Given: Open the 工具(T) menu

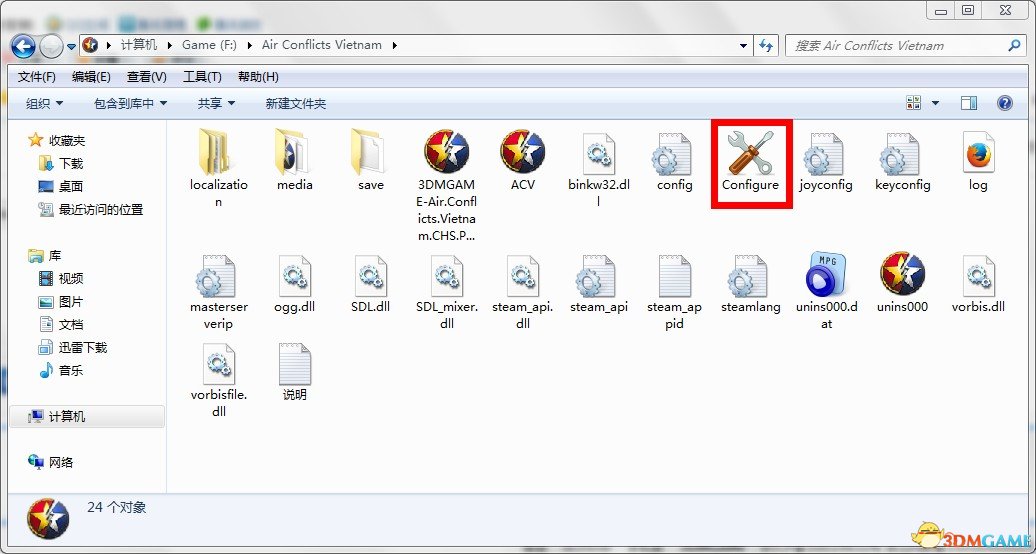Looking at the screenshot, I should click(202, 77).
